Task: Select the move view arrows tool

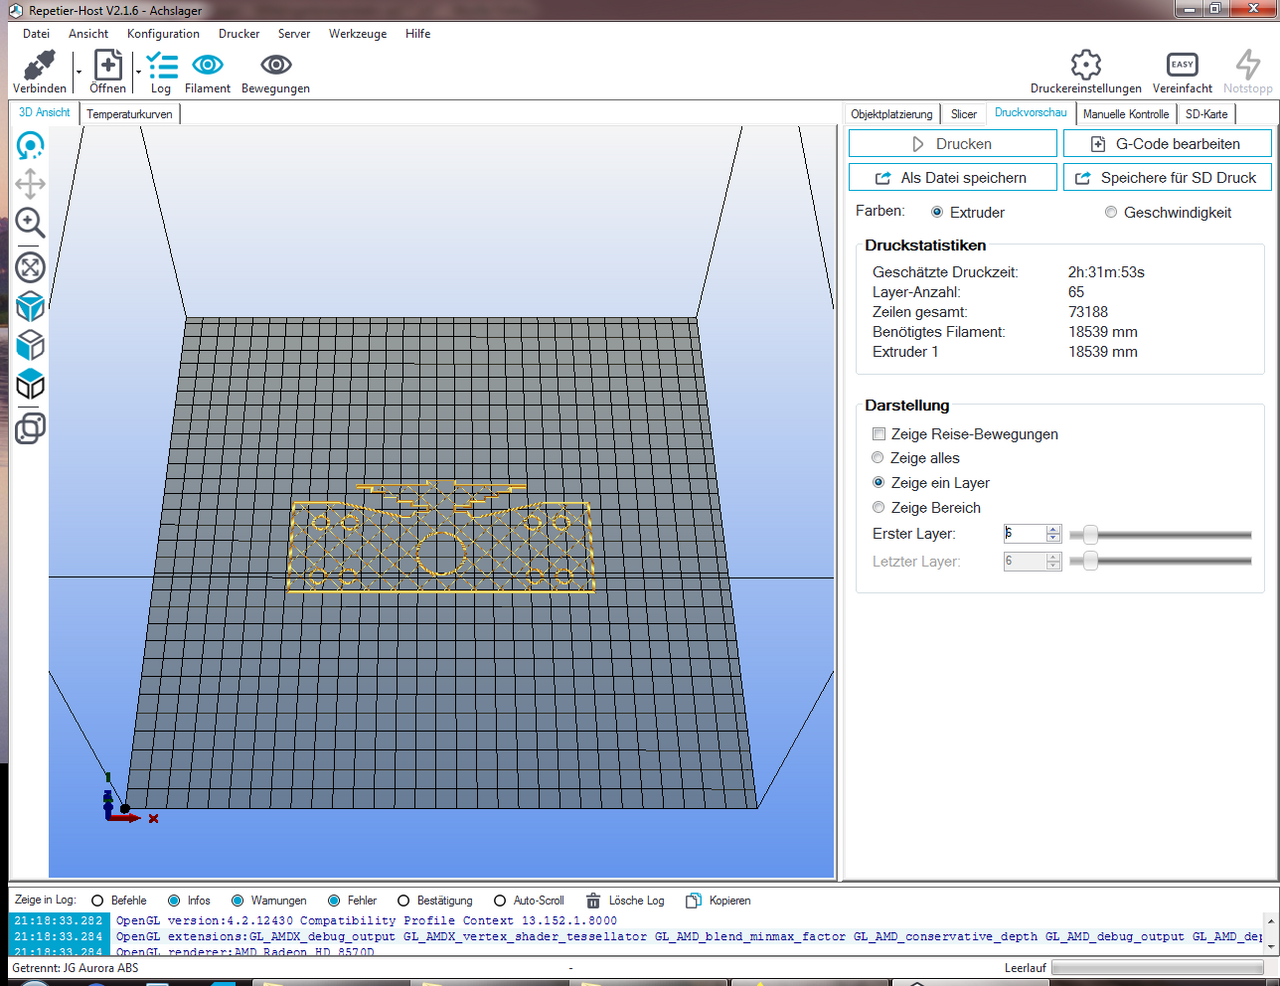Action: point(30,184)
